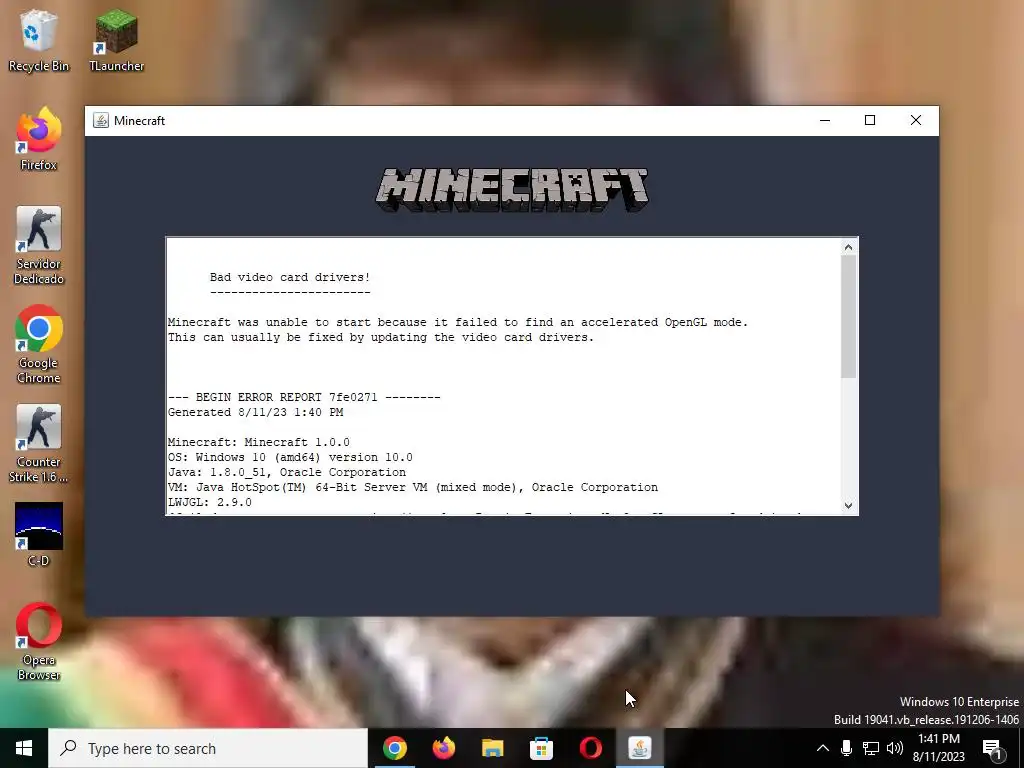Click the error report scroll down arrow
Screen dimensions: 1024x768
848,505
